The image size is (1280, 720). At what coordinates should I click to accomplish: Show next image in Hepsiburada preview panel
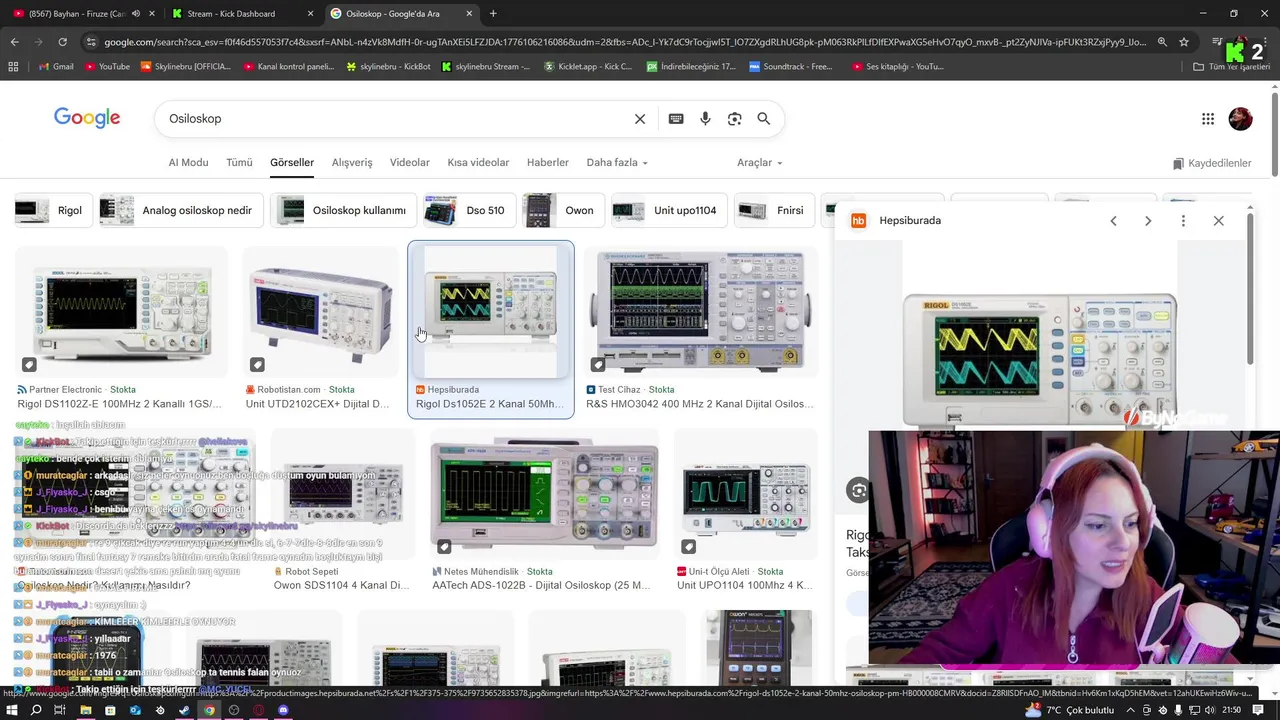(1148, 221)
